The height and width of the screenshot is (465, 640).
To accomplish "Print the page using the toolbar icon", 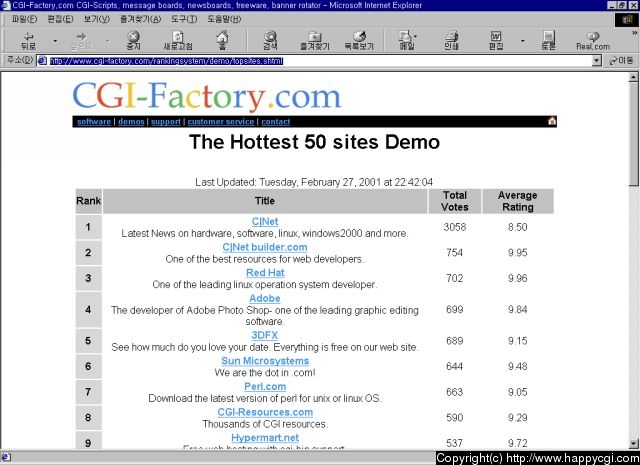I will [x=451, y=41].
